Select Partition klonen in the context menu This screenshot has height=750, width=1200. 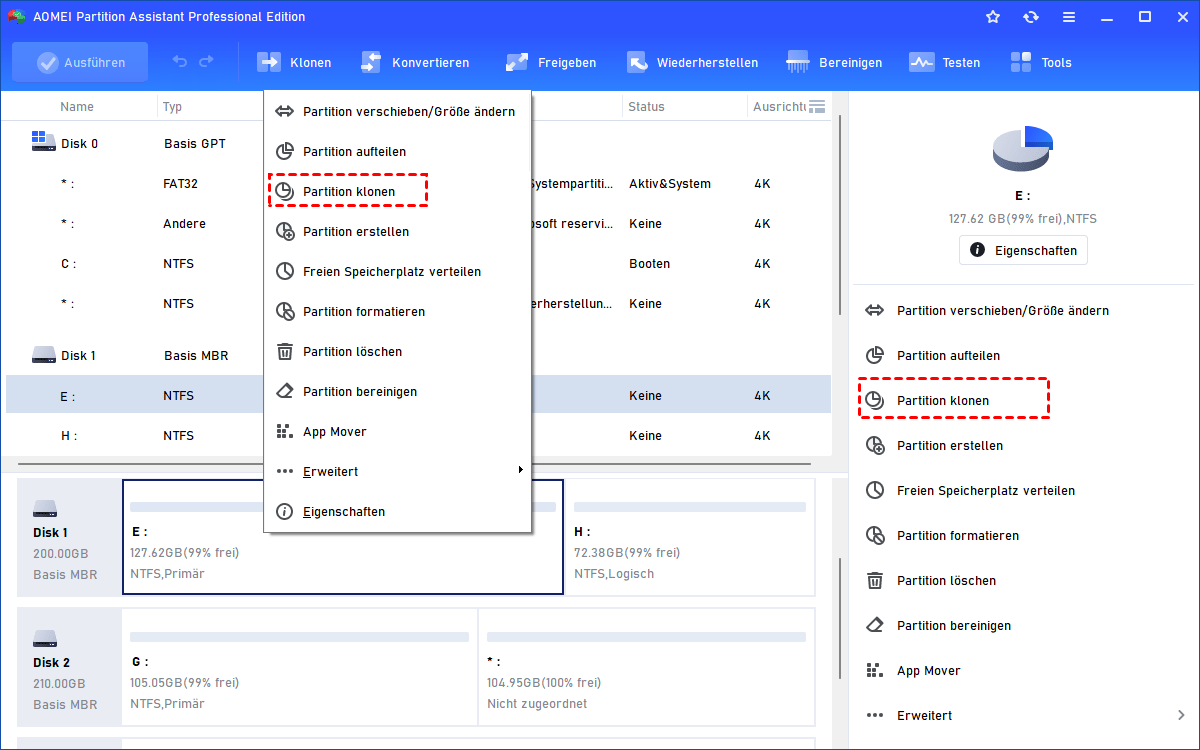pos(348,191)
